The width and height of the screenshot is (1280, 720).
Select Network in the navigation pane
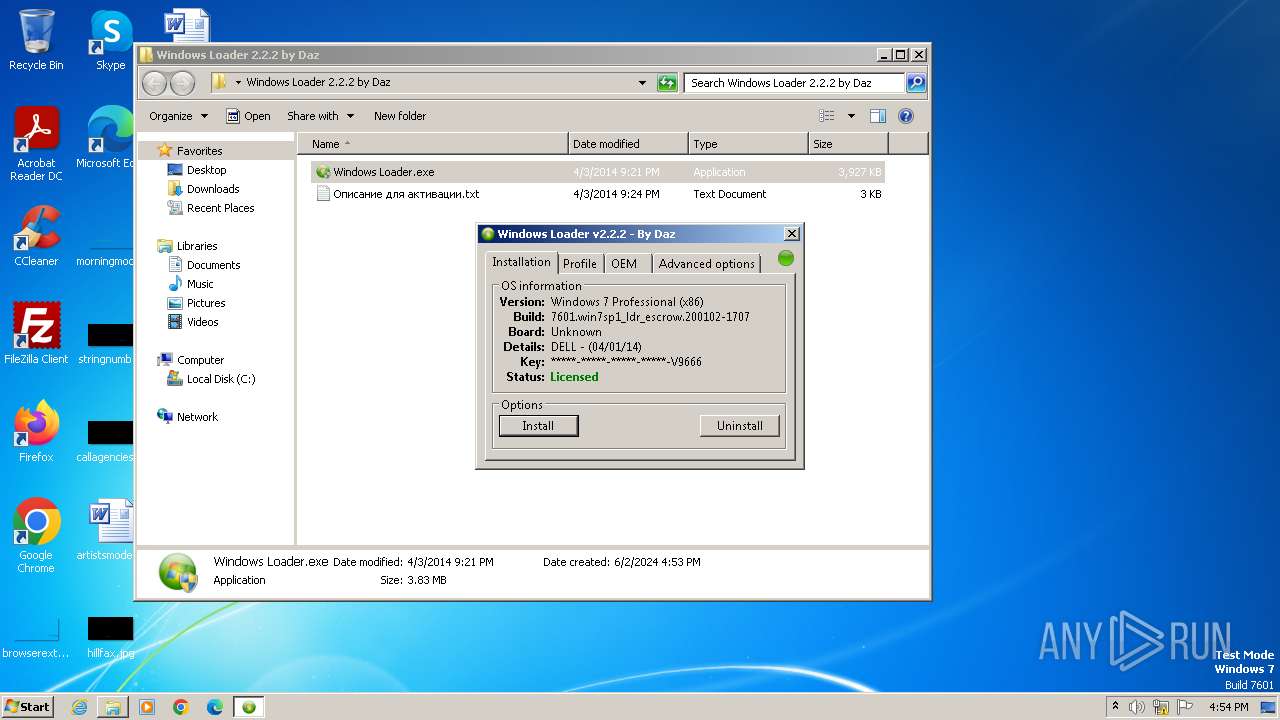(x=197, y=417)
